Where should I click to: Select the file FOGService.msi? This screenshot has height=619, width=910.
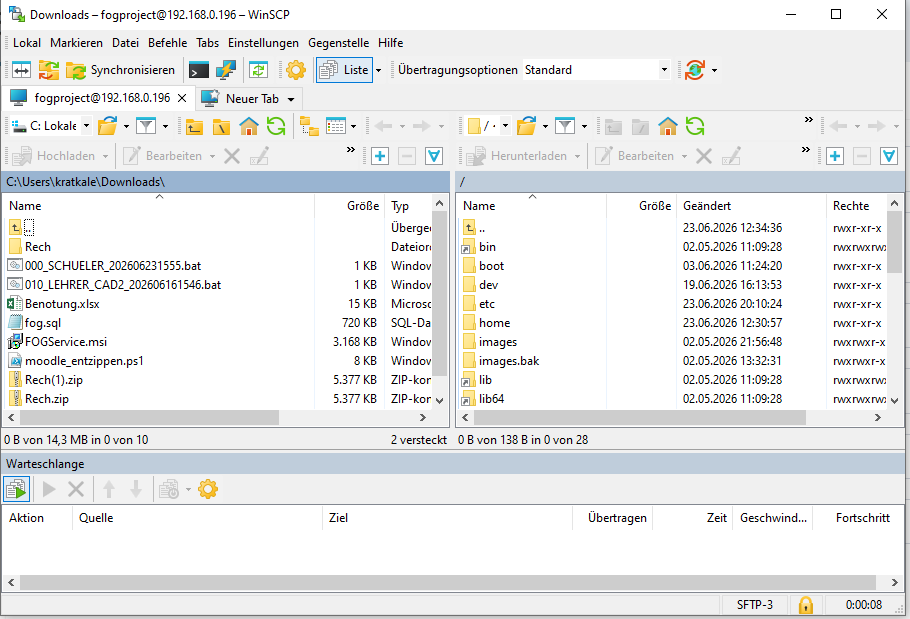(x=66, y=342)
